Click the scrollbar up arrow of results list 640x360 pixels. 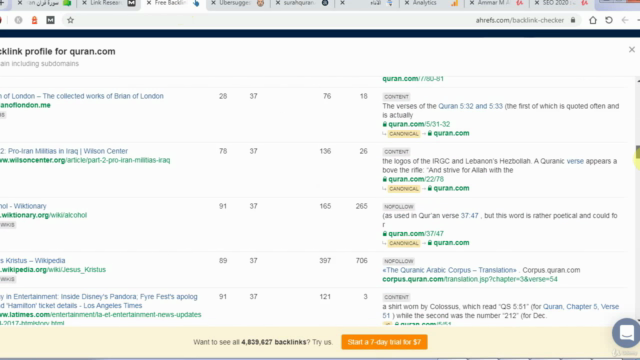pos(638,82)
